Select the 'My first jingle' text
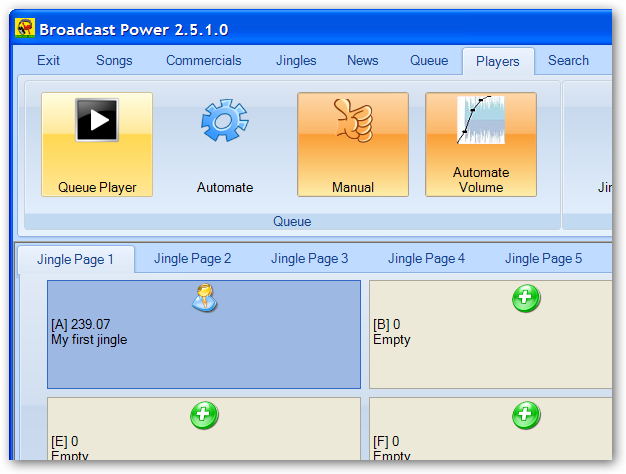 [x=89, y=339]
